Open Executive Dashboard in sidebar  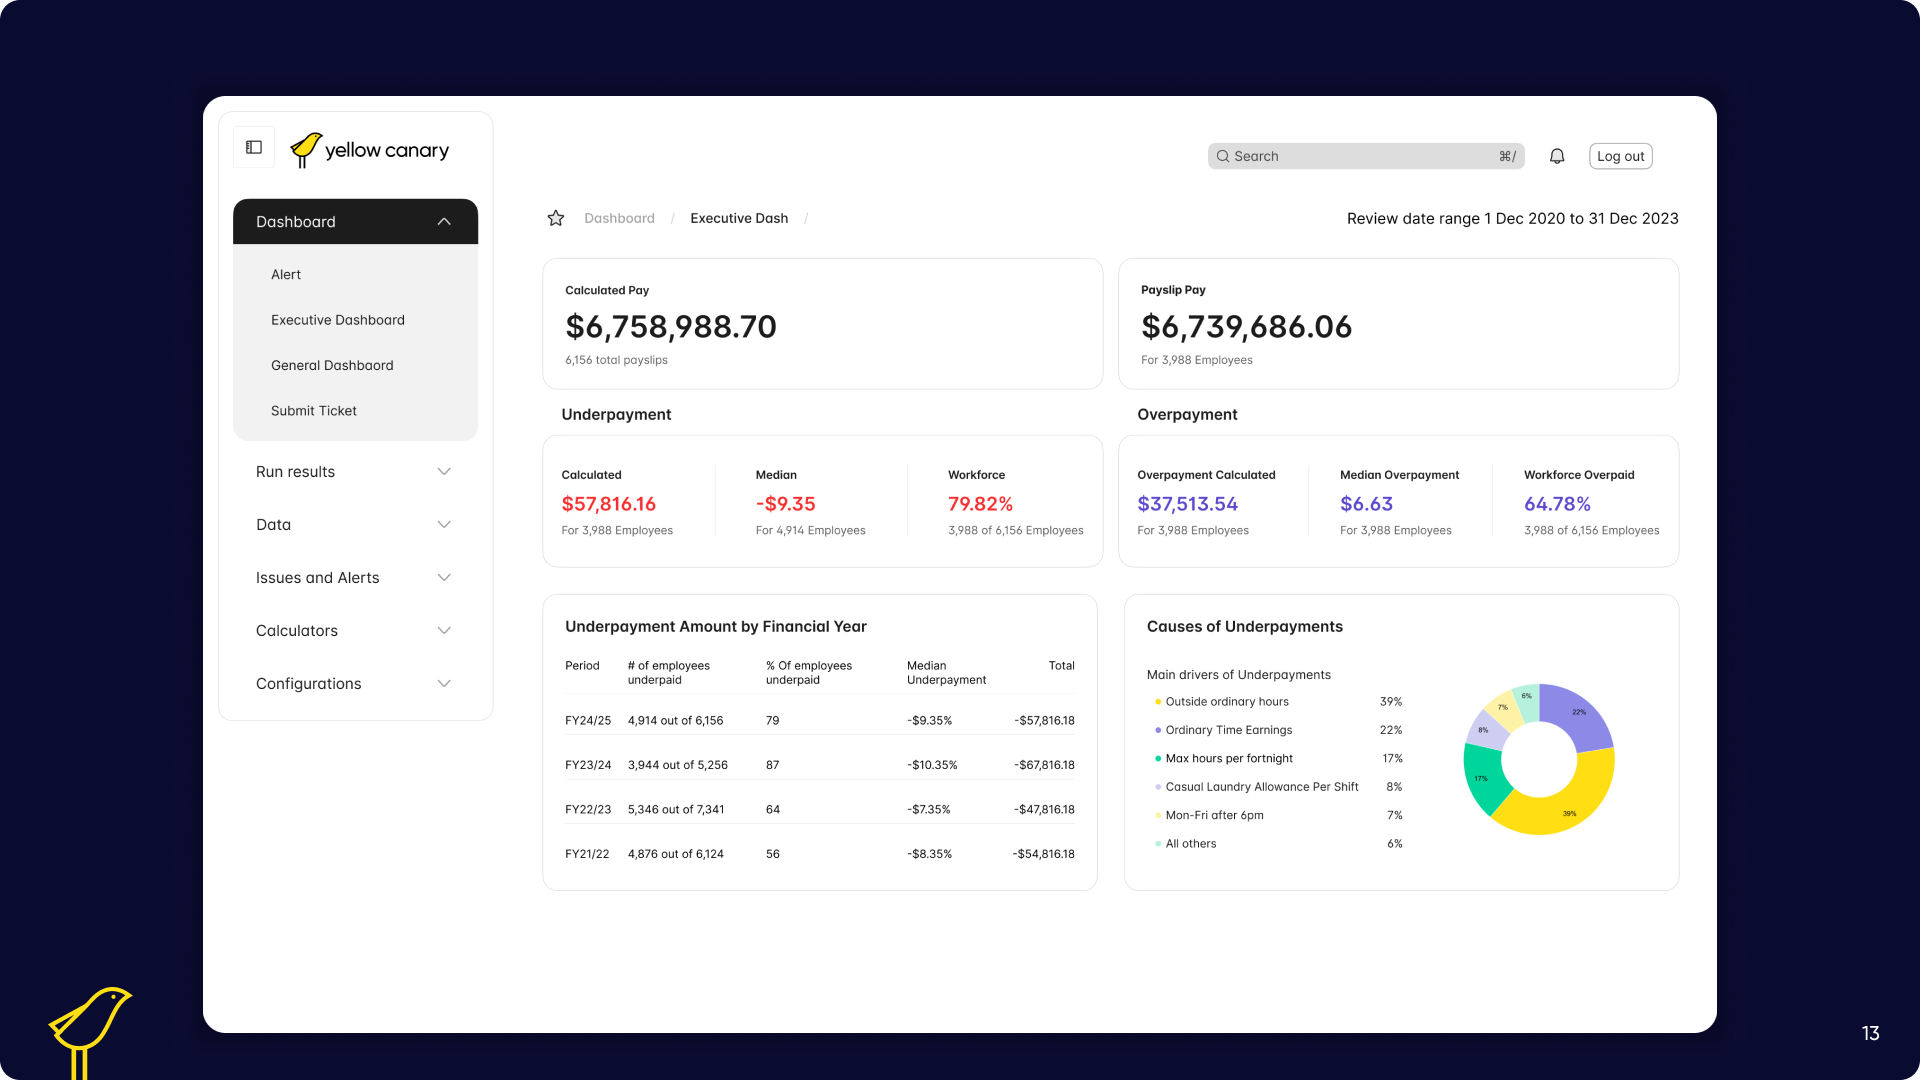tap(338, 320)
